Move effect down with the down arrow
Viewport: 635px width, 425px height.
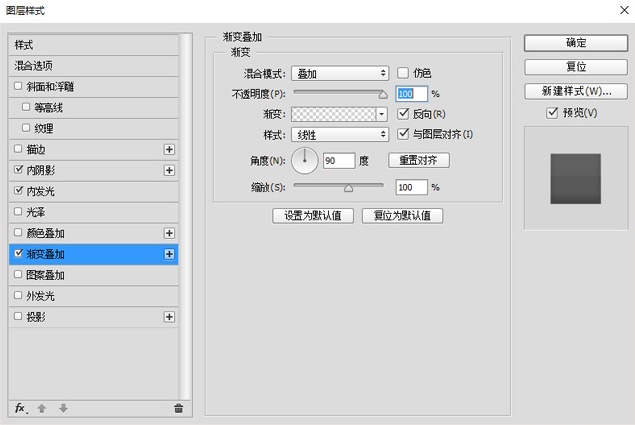tap(63, 408)
